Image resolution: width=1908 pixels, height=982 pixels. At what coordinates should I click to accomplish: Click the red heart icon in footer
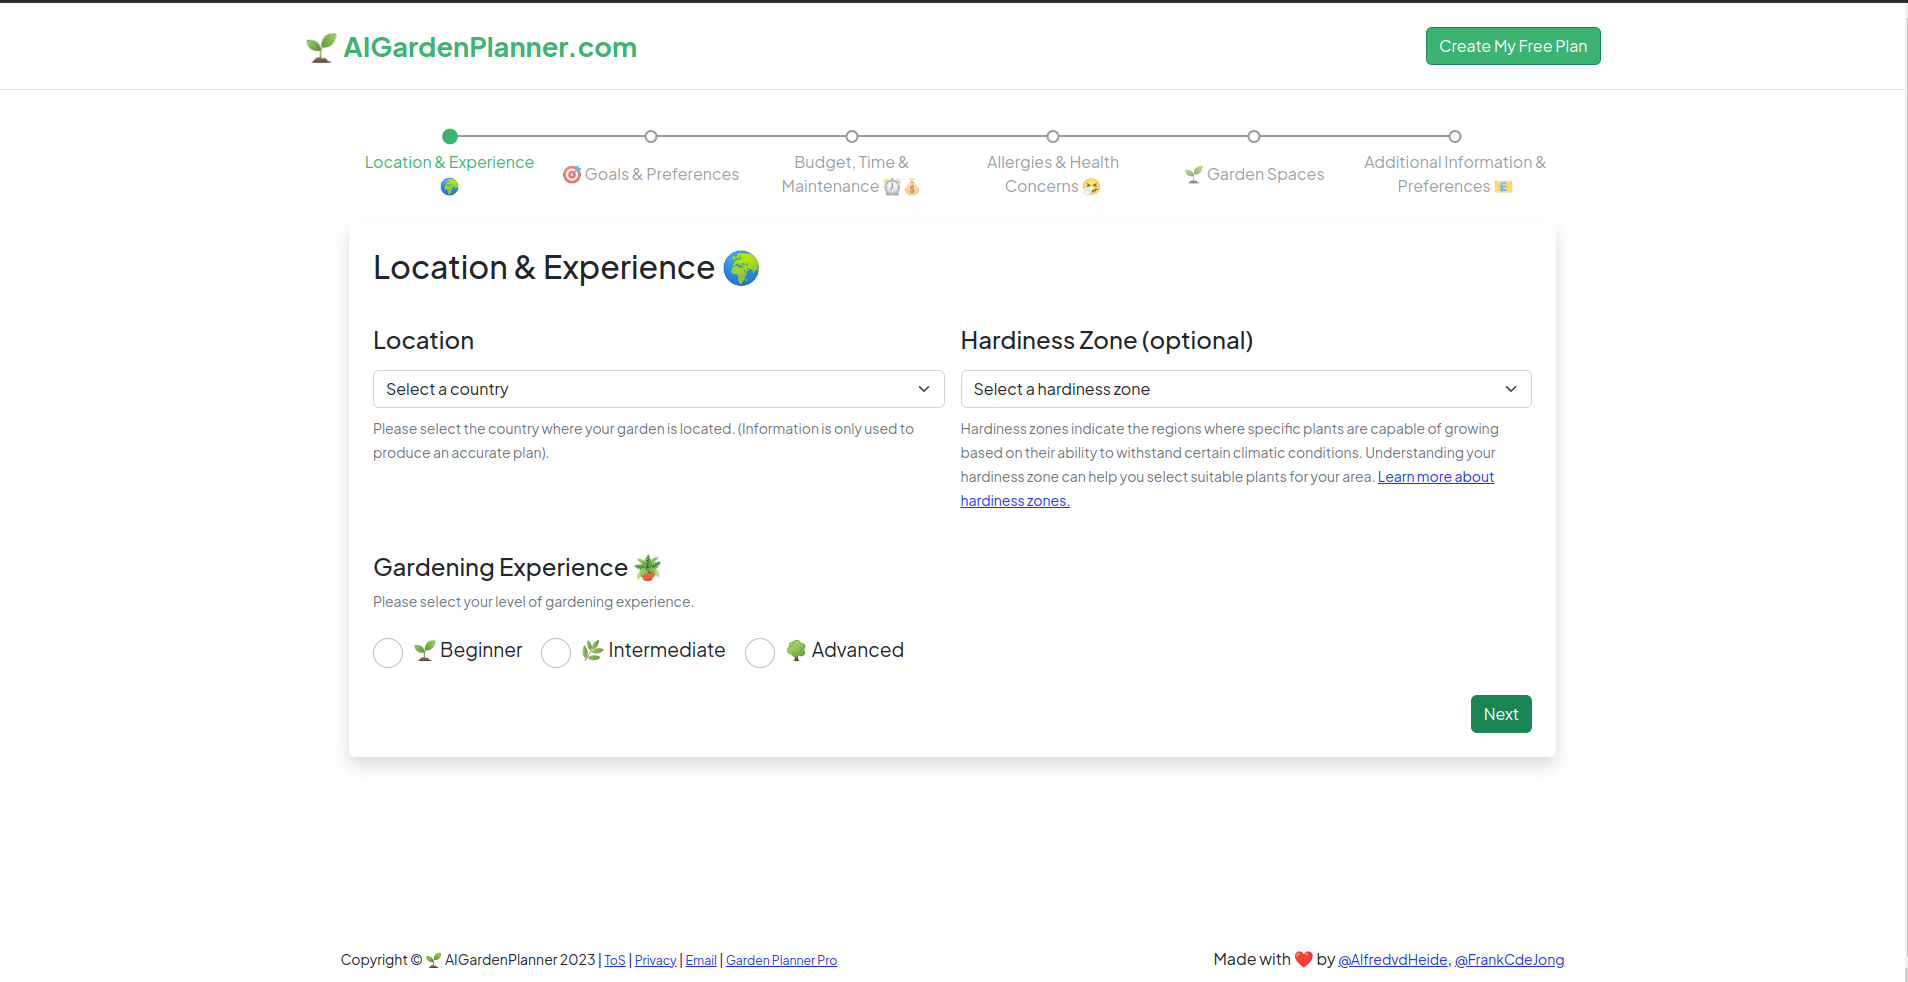(x=1304, y=959)
